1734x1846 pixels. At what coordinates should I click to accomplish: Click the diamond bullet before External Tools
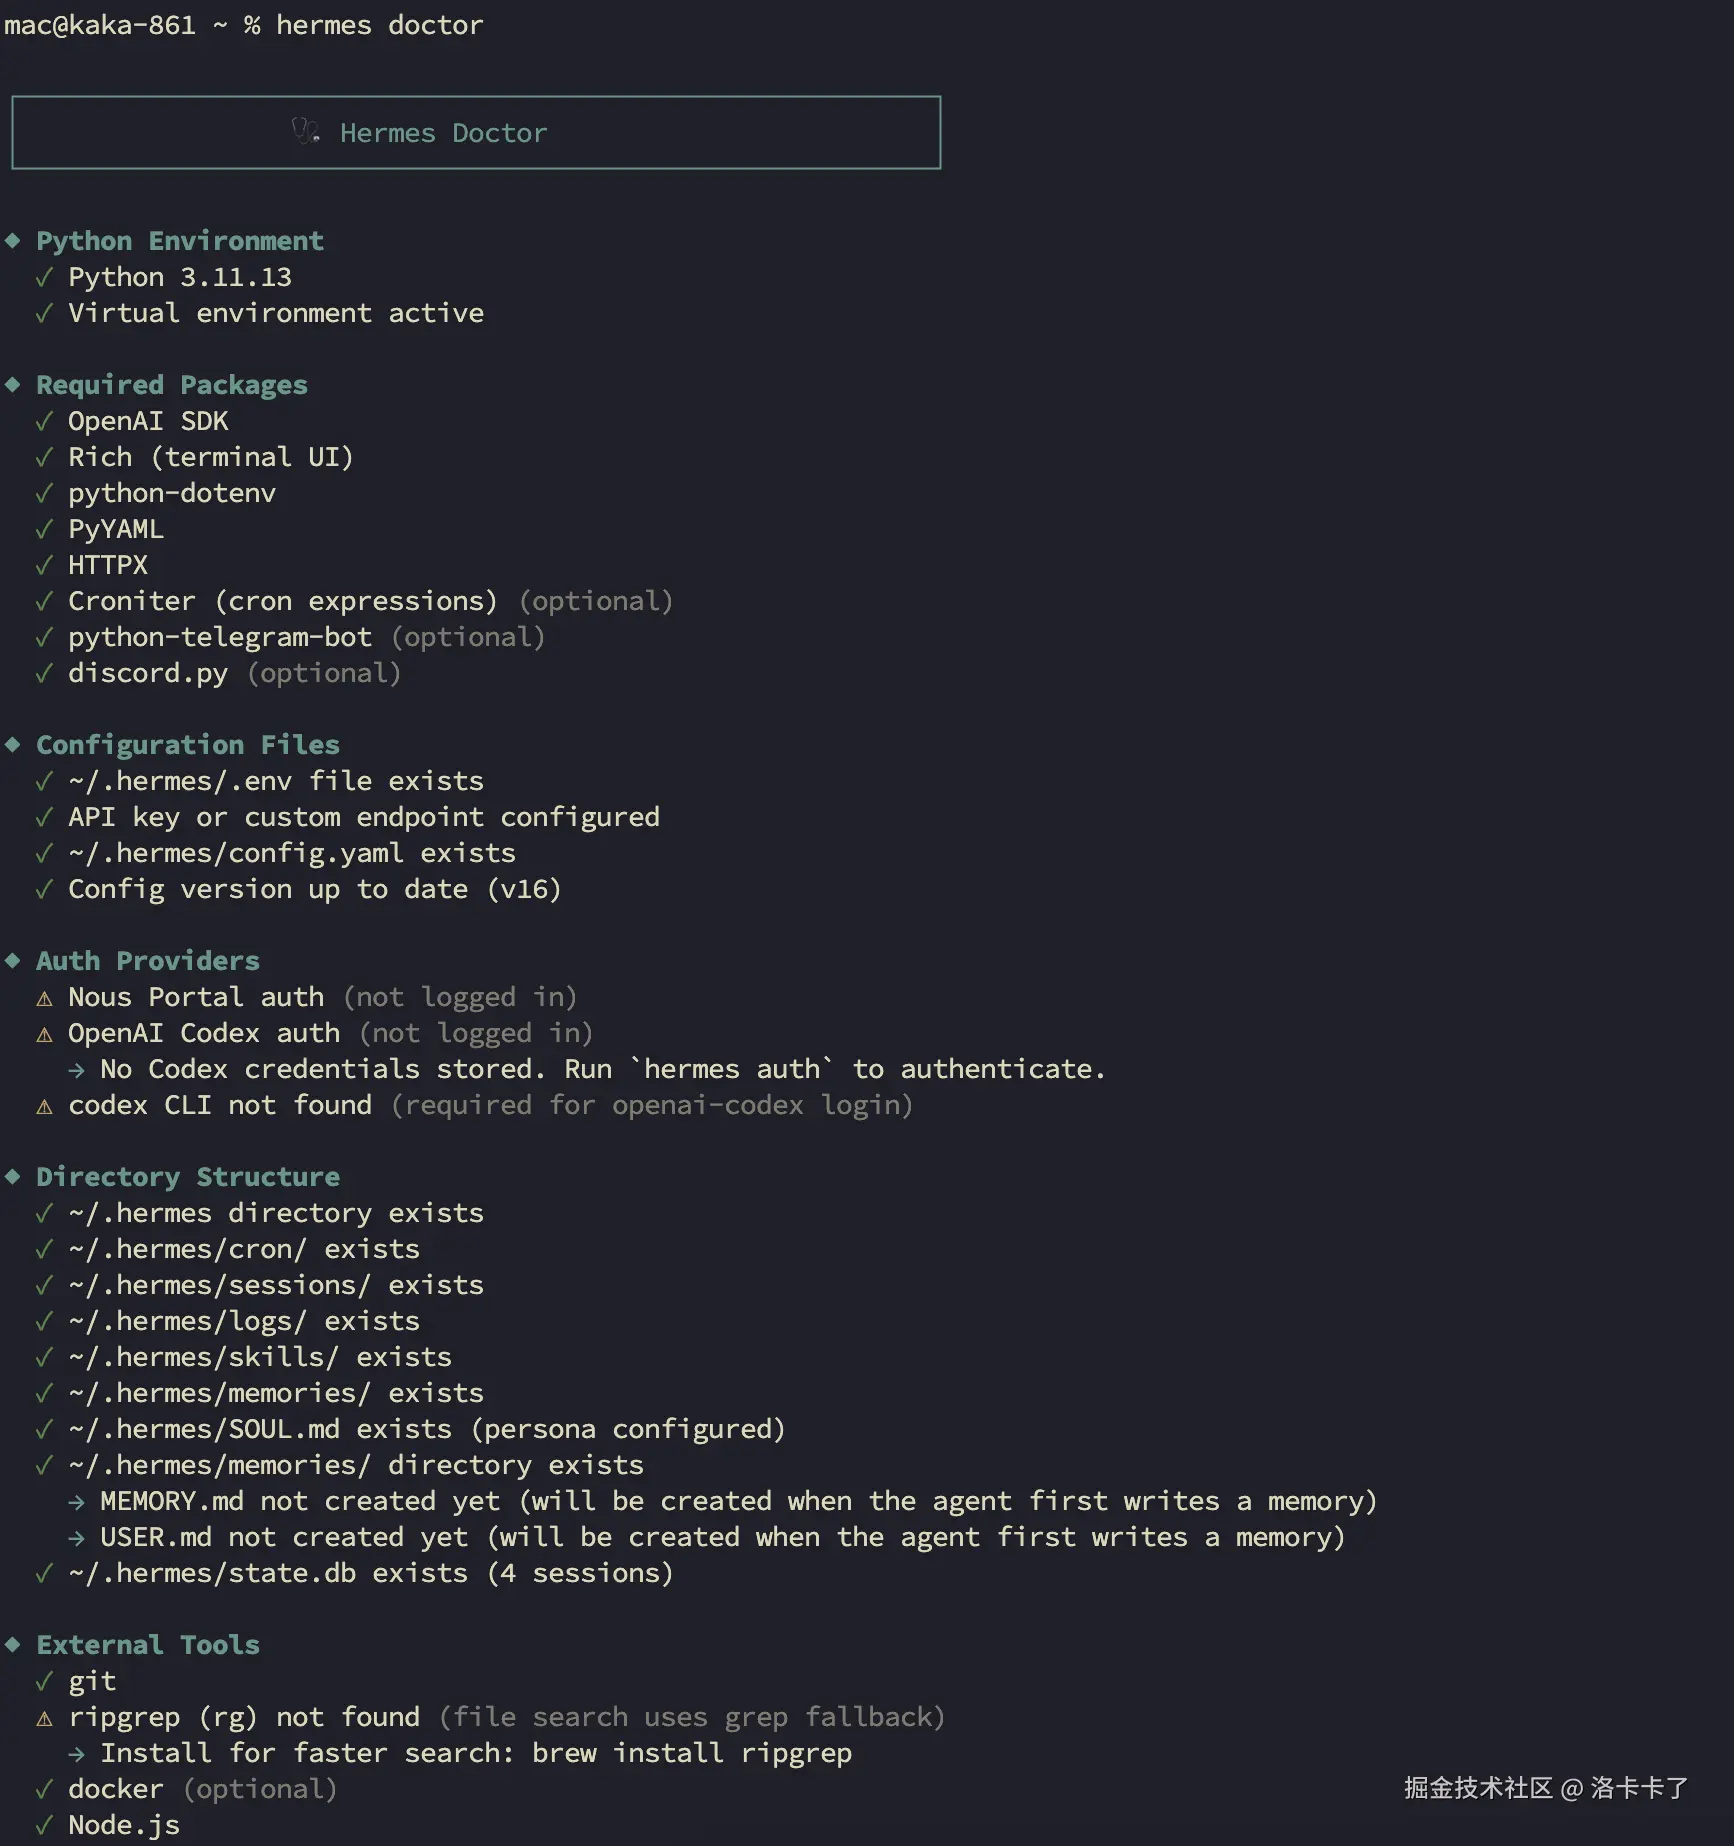pos(13,1645)
